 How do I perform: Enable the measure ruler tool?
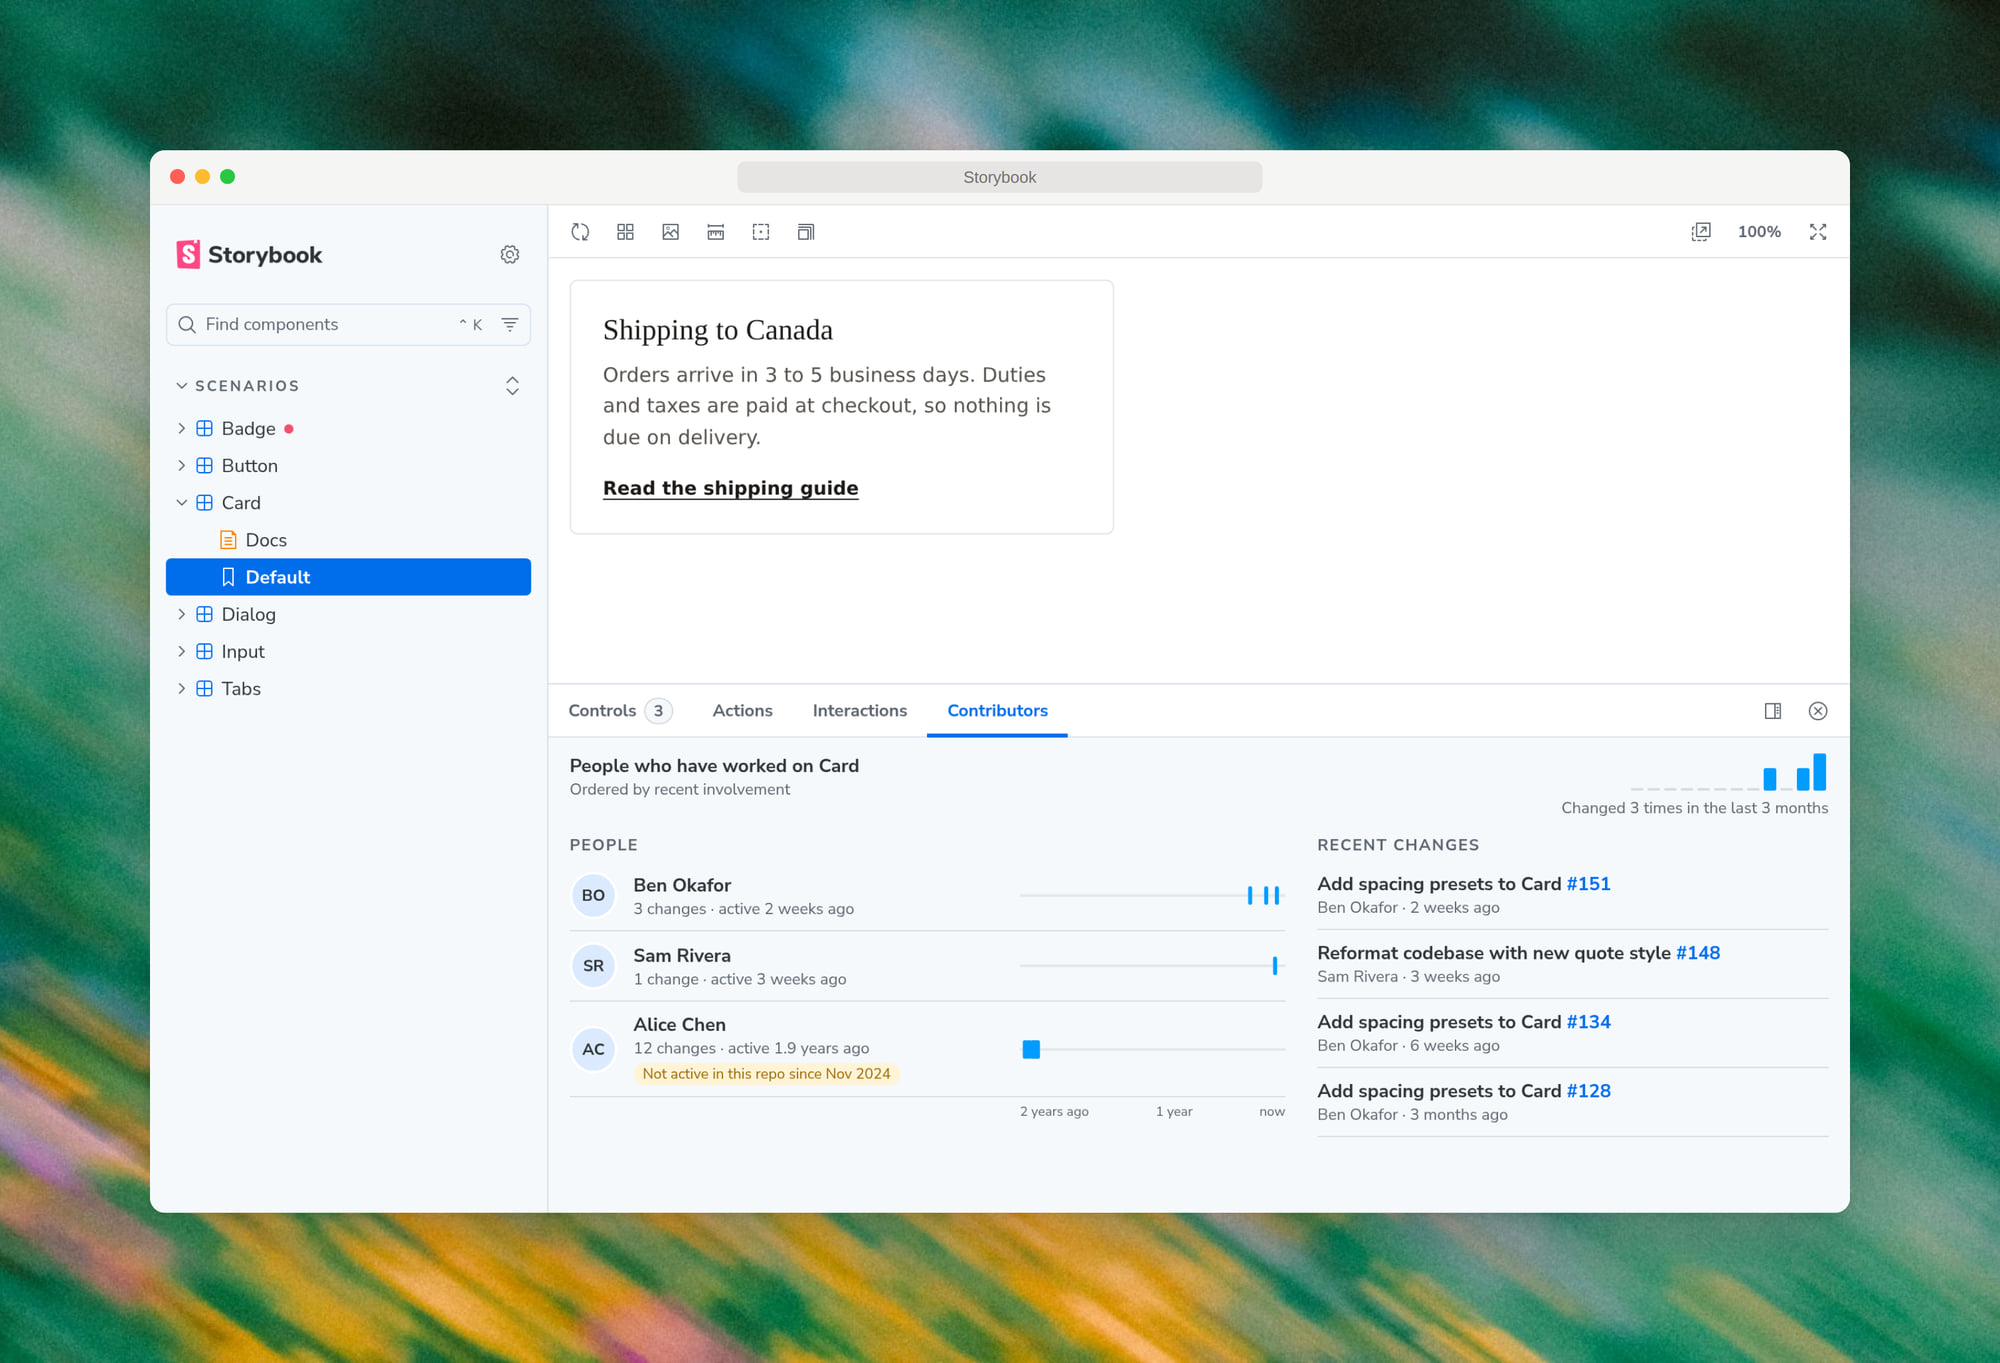tap(716, 232)
